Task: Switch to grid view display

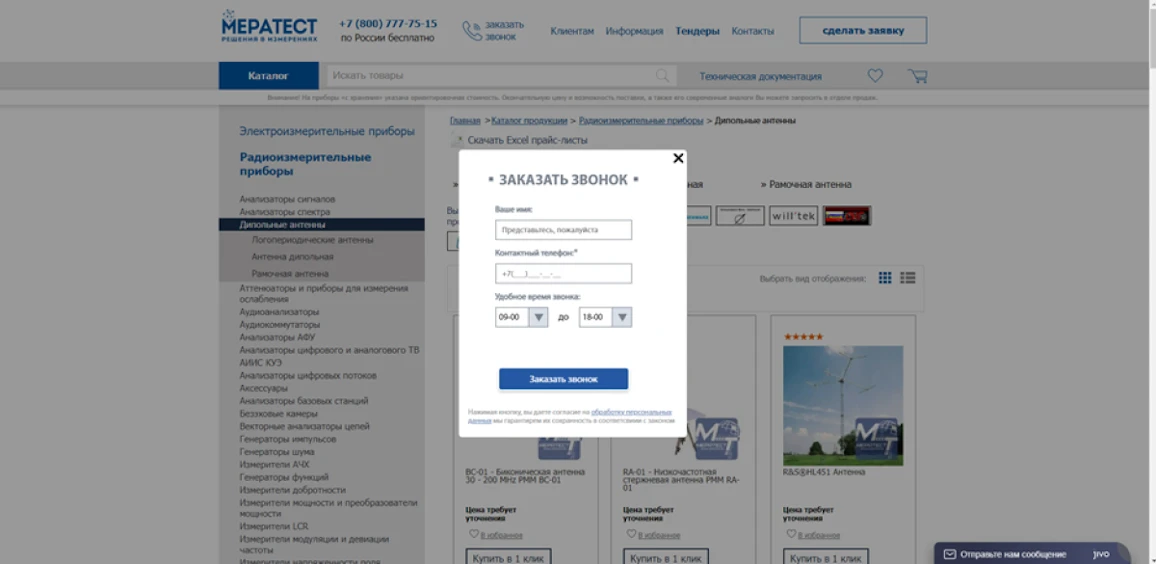Action: coord(885,278)
